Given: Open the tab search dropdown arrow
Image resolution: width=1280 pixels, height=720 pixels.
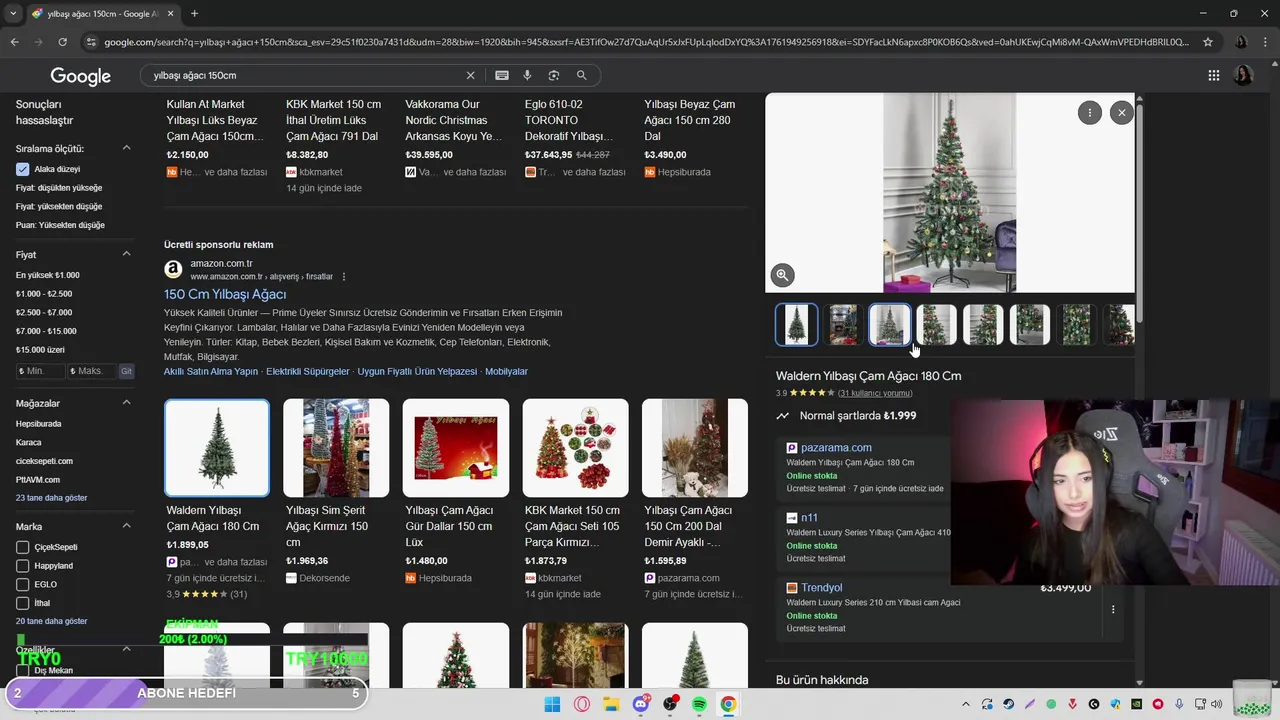Looking at the screenshot, I should click(12, 13).
